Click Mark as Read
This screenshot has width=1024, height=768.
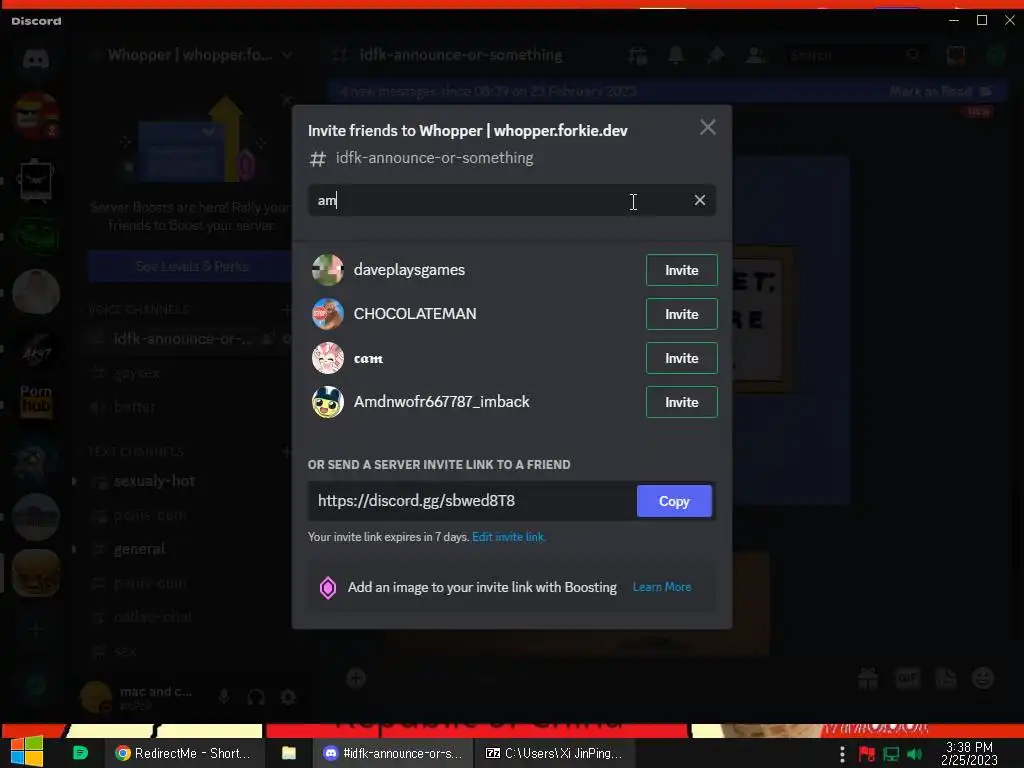940,91
